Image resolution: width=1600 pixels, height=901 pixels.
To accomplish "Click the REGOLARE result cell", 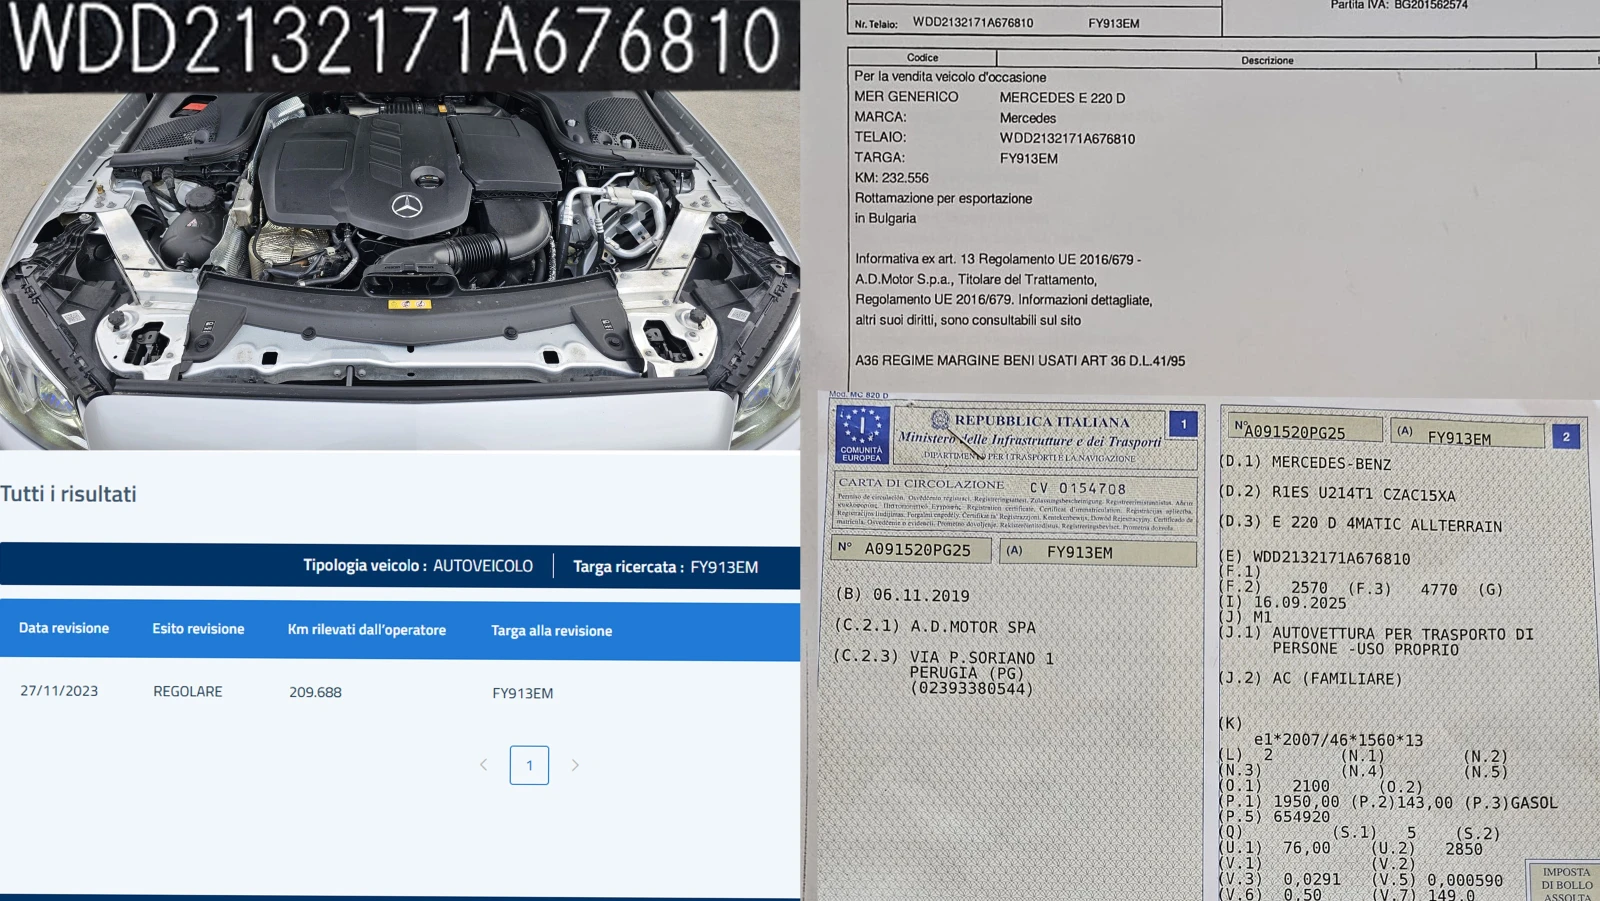I will pyautogui.click(x=188, y=692).
